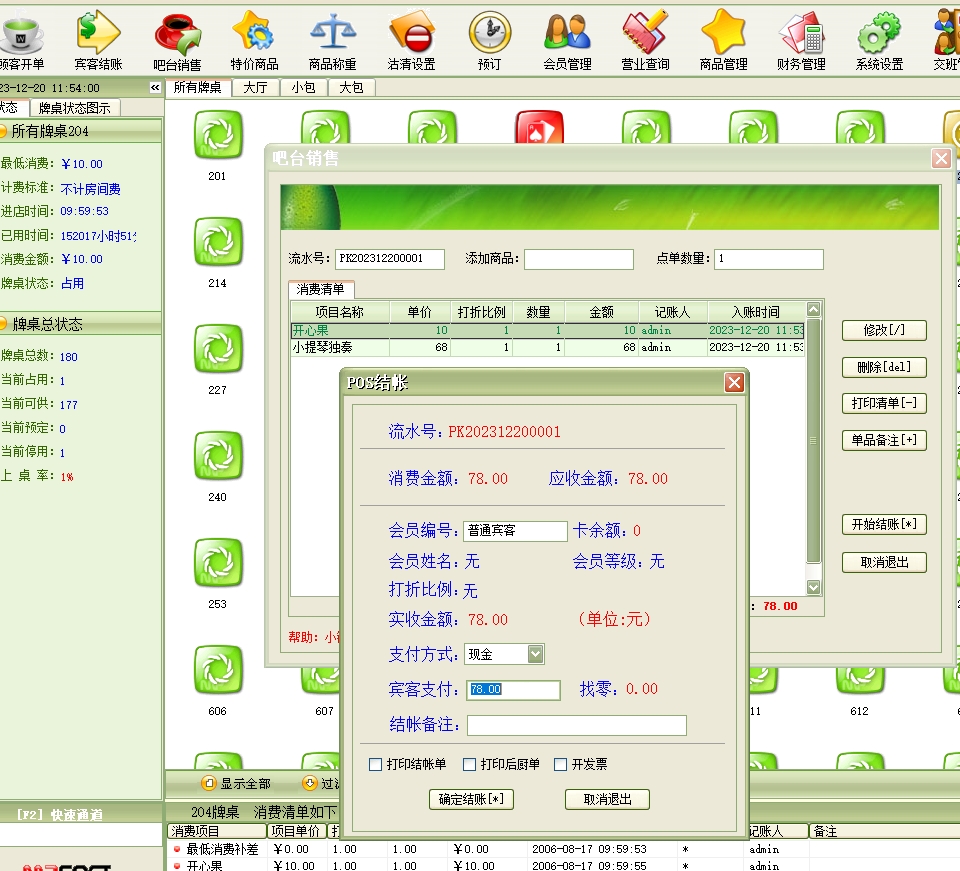The width and height of the screenshot is (960, 871).
Task: Click the 确定结账[*] confirm button
Action: pyautogui.click(x=471, y=799)
